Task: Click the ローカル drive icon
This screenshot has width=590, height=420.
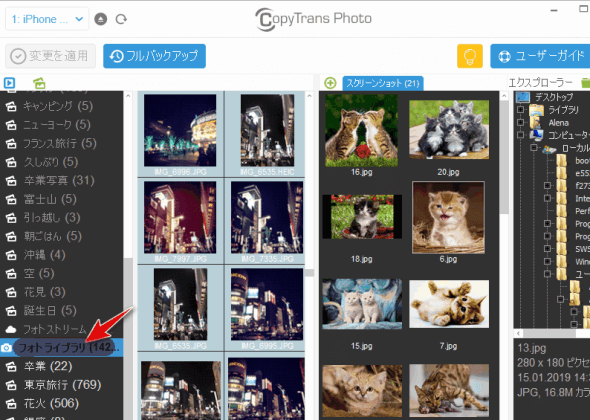Action: pyautogui.click(x=549, y=148)
